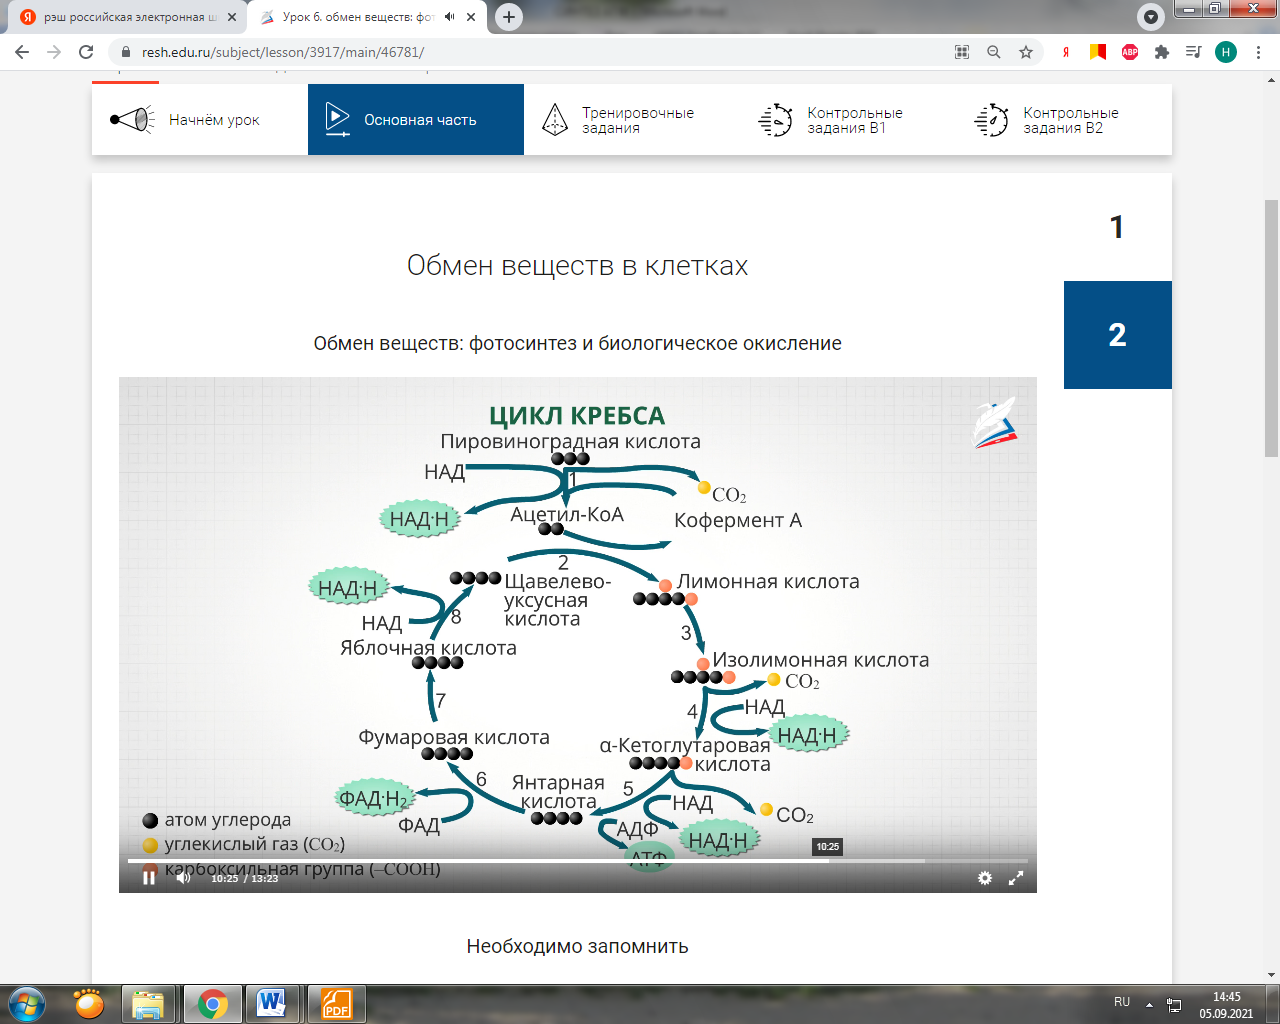Viewport: 1280px width, 1024px height.
Task: Reload the page
Action: point(86,52)
